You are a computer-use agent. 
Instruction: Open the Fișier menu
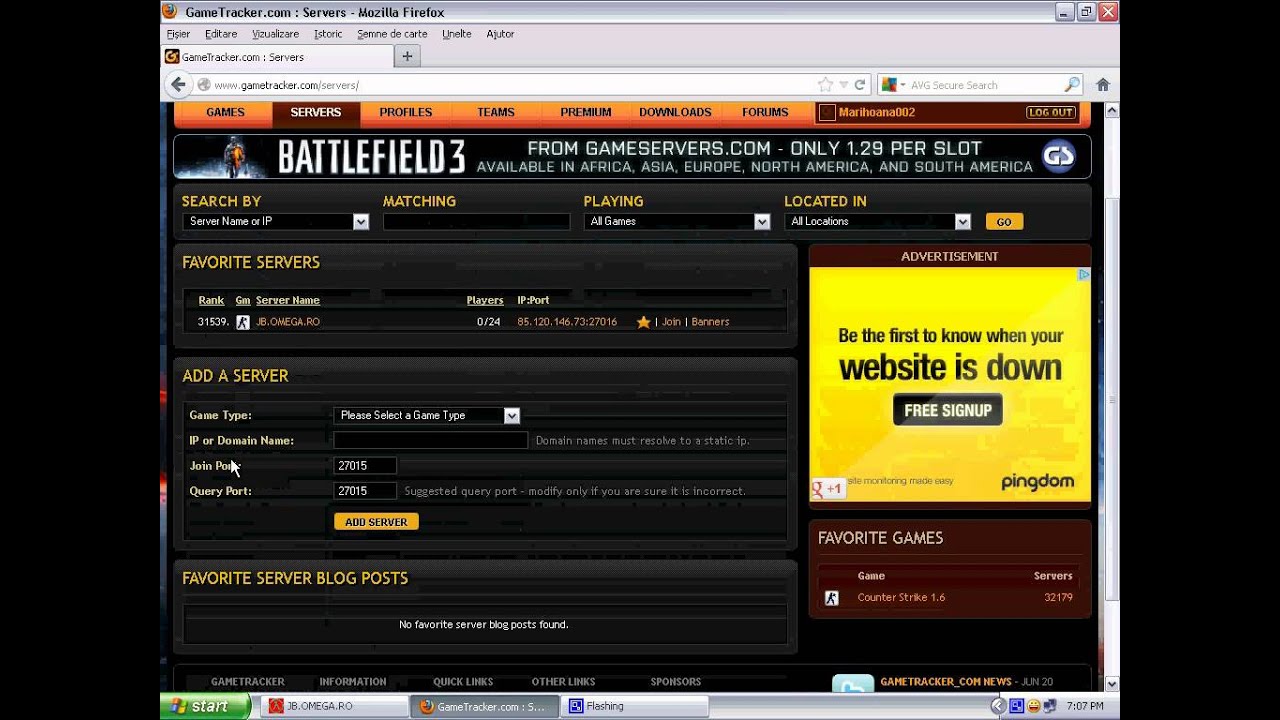[178, 34]
